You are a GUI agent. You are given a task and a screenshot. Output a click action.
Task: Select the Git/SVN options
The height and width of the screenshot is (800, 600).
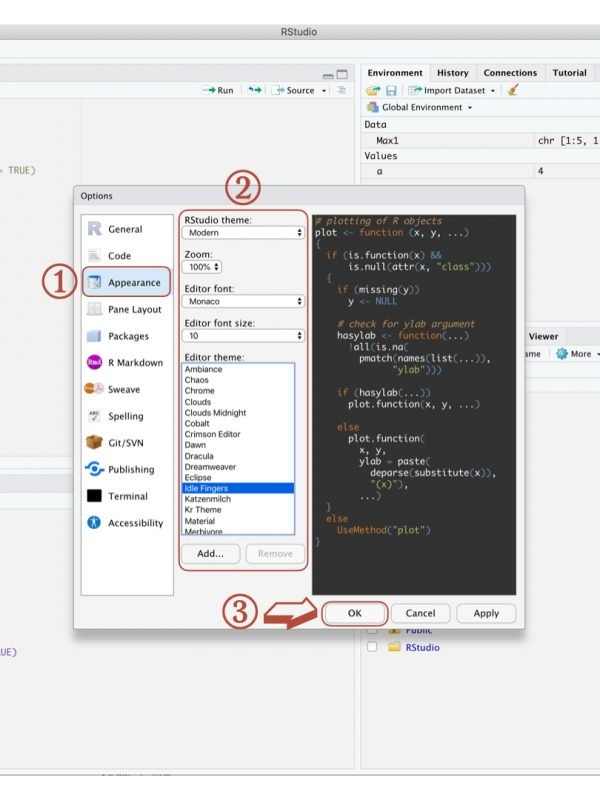pos(126,442)
